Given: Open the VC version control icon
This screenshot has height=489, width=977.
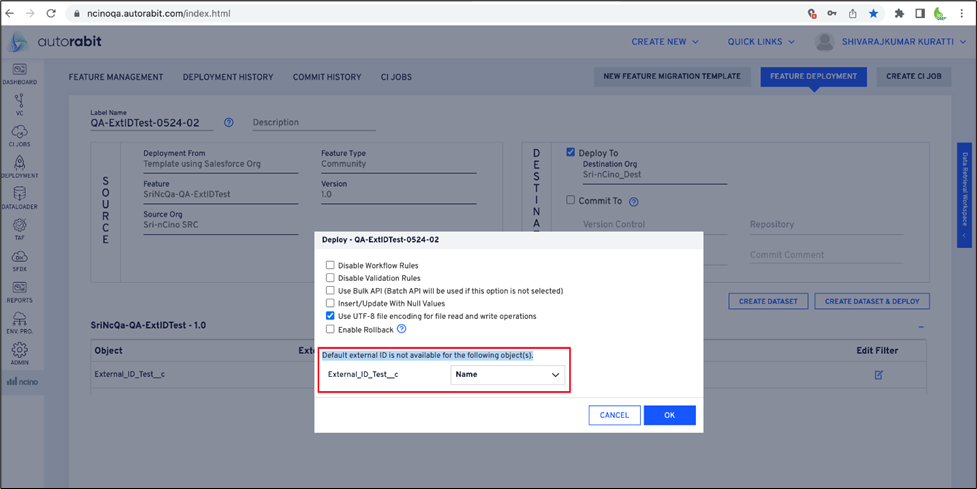Looking at the screenshot, I should 19,101.
